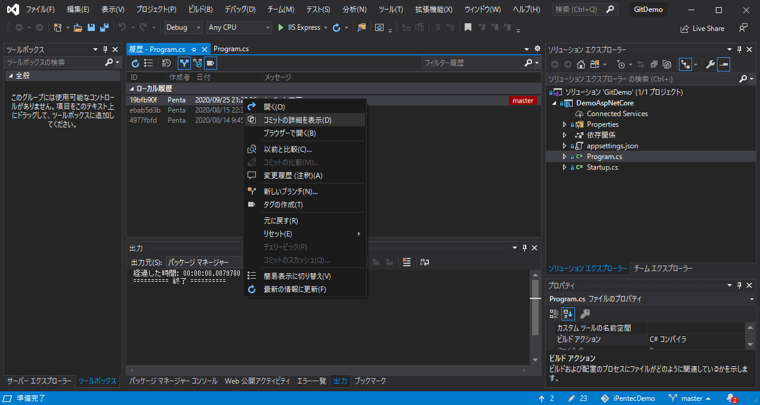760x405 pixels.
Task: Start the app with IIS Express button
Action: [x=299, y=28]
